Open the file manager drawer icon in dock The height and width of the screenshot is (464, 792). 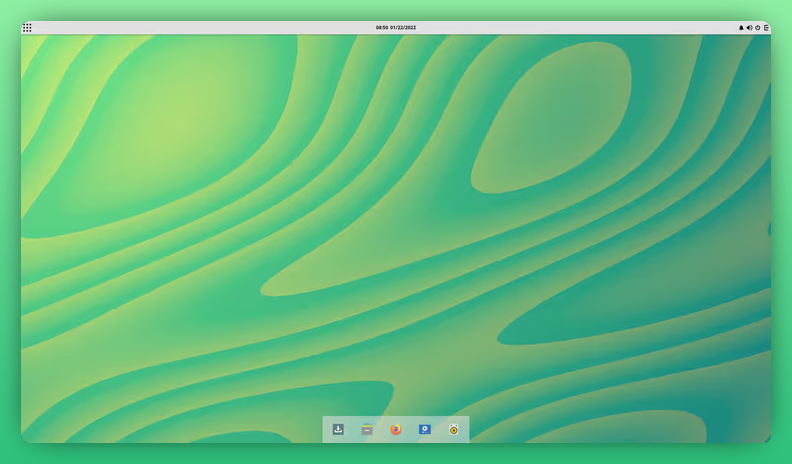coord(367,429)
